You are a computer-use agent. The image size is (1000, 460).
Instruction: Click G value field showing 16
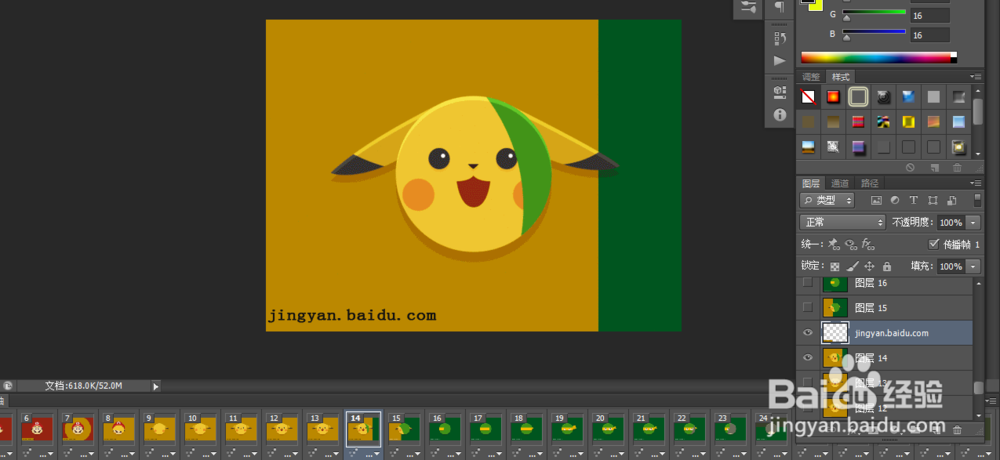(930, 15)
